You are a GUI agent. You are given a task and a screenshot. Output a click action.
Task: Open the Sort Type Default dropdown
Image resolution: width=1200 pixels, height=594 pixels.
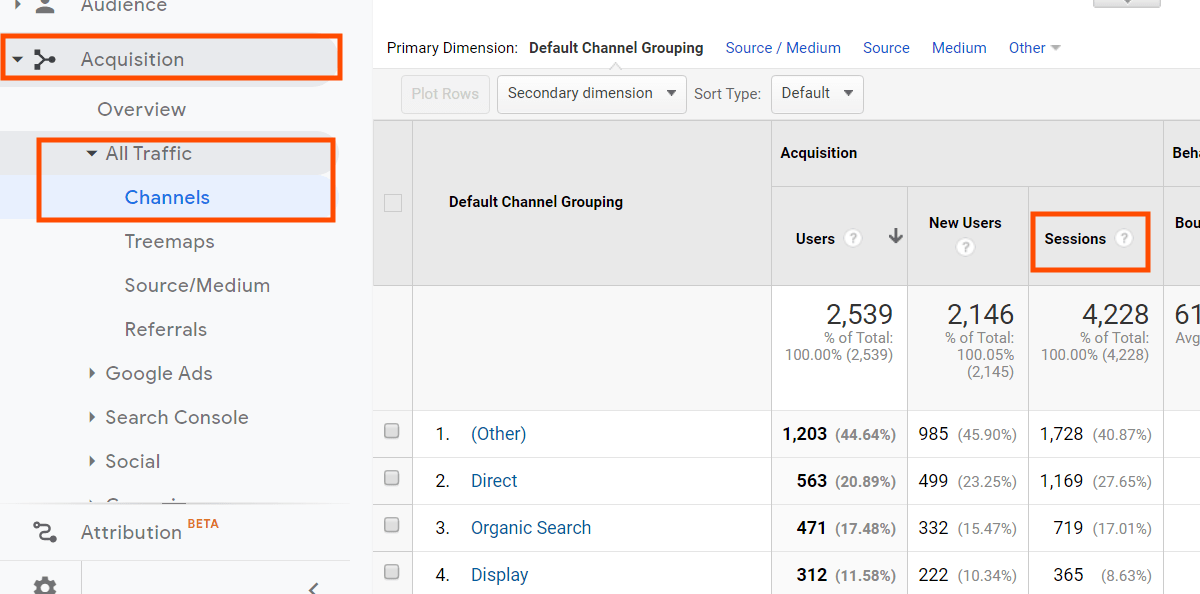point(817,94)
